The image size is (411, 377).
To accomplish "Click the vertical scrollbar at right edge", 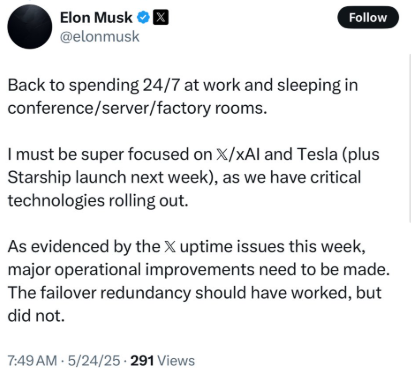I will pyautogui.click(x=410, y=138).
